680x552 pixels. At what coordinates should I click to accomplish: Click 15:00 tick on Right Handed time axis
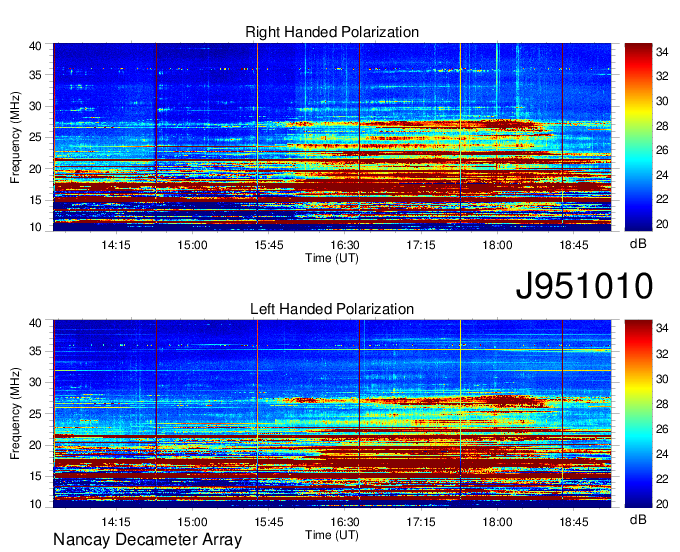tap(192, 245)
